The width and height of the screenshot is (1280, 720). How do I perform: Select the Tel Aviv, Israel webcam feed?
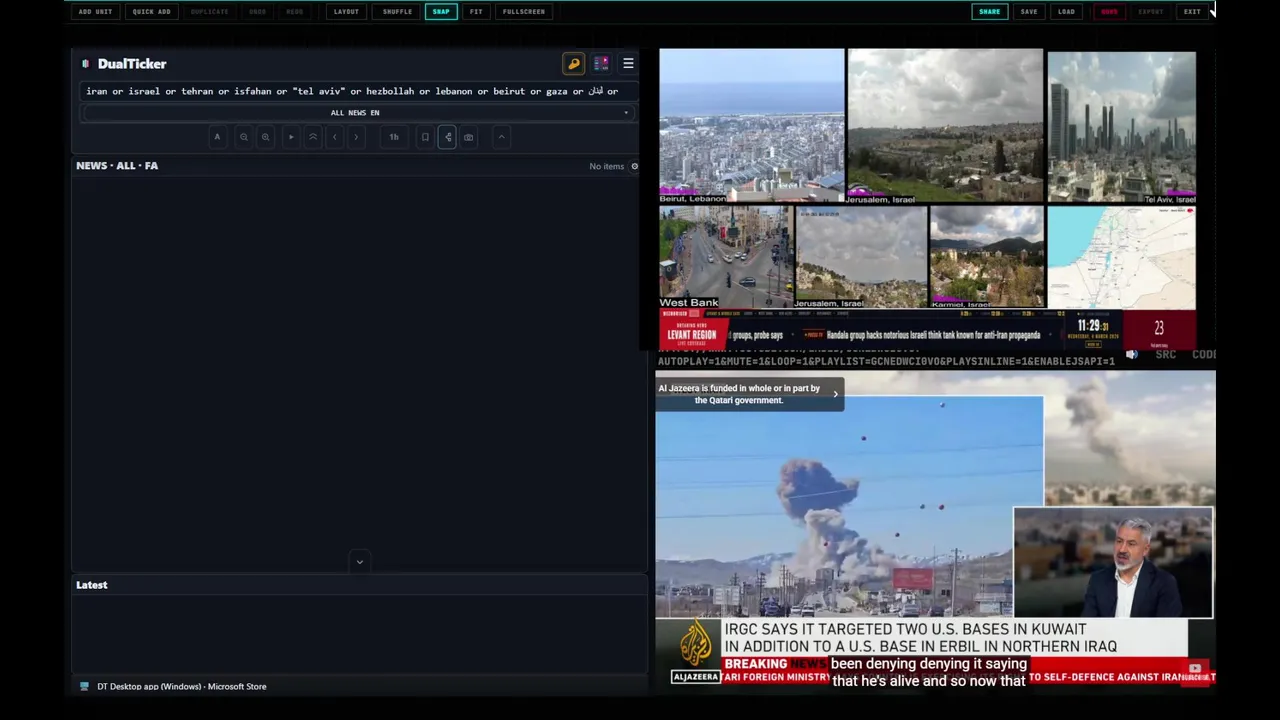click(1121, 127)
